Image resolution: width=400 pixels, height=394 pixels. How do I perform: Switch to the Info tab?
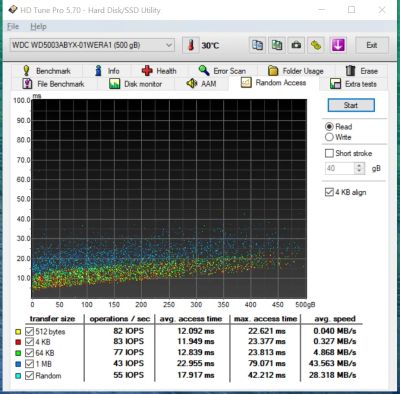pos(107,71)
